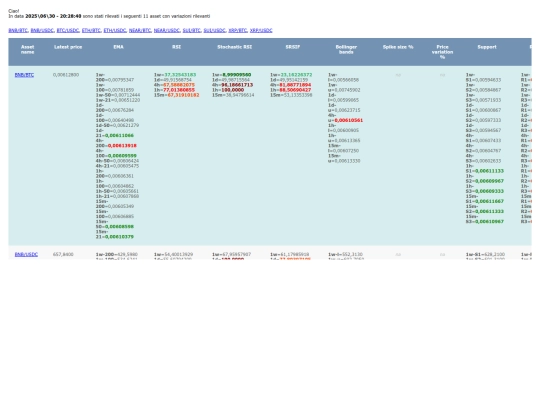Click the green EMA 15m-21 value 0,00610379

pyautogui.click(x=119, y=237)
